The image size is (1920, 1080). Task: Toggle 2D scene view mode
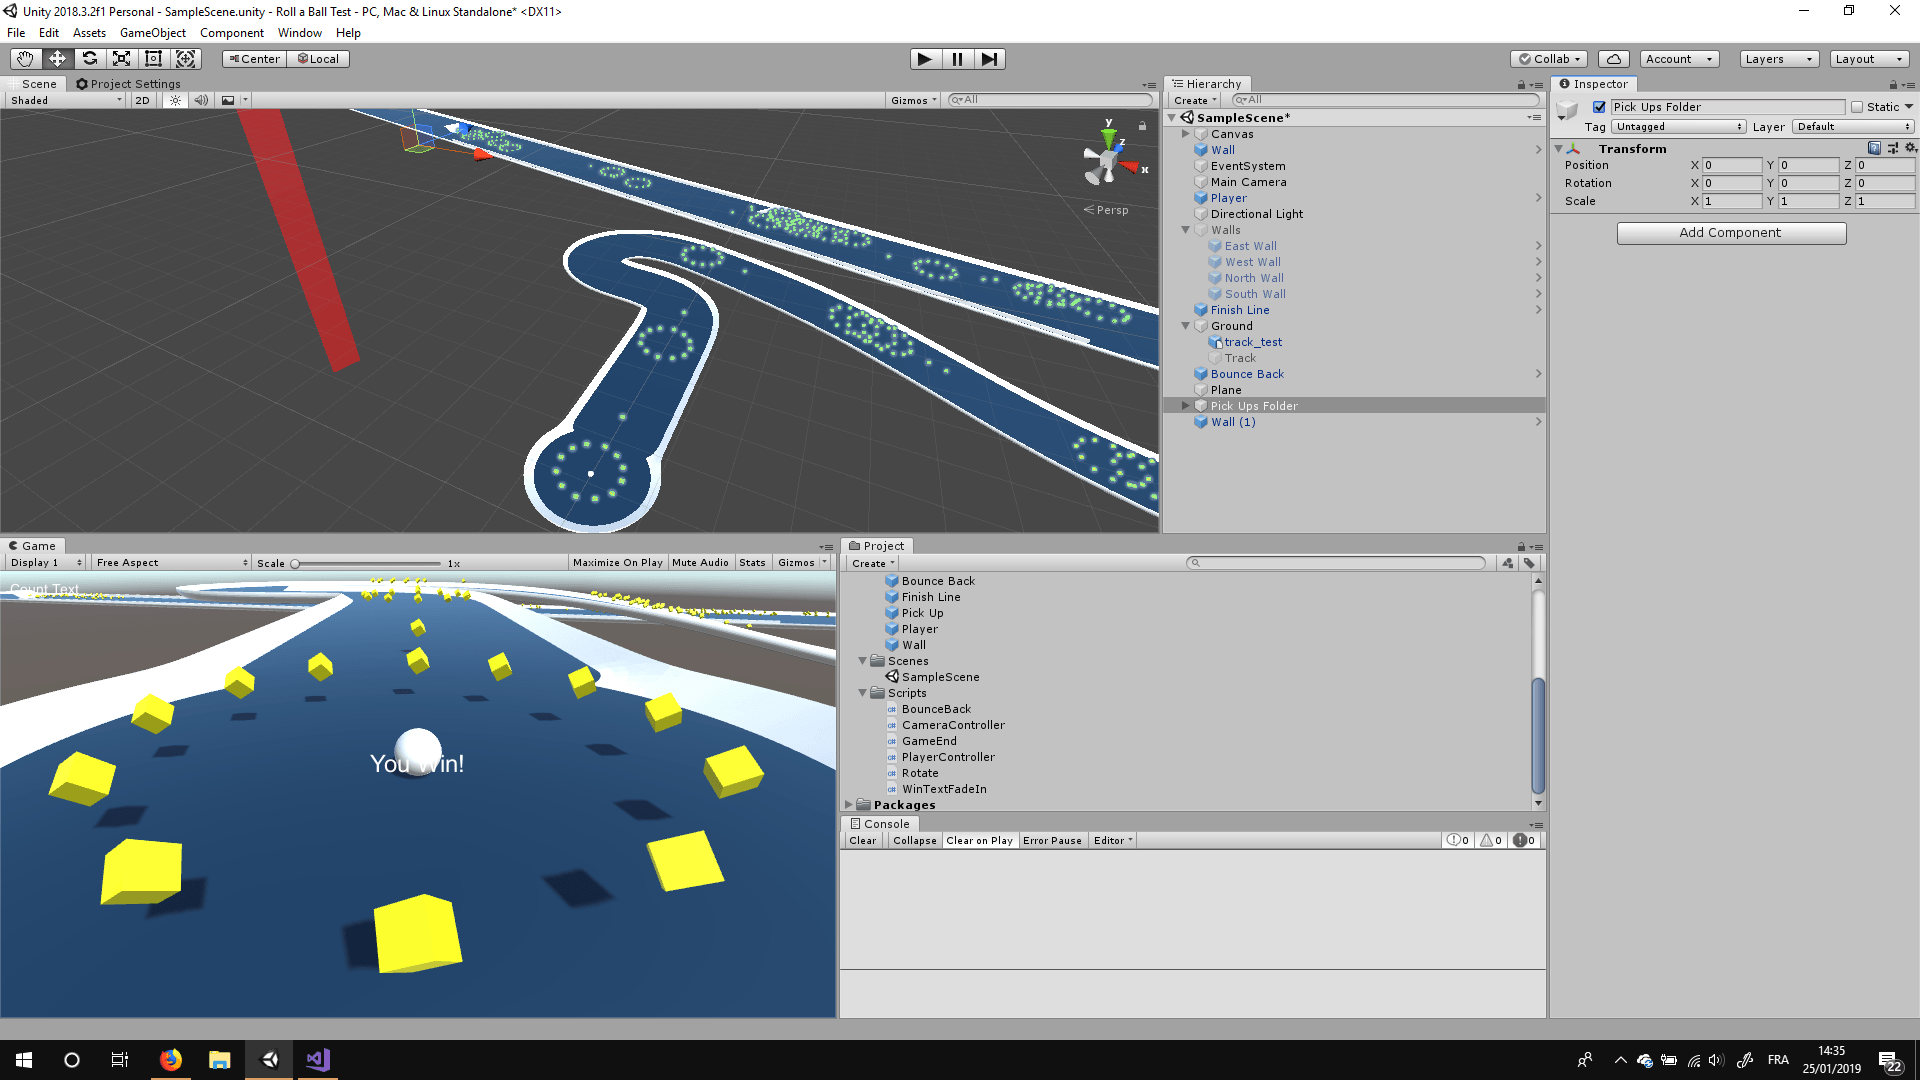tap(142, 100)
